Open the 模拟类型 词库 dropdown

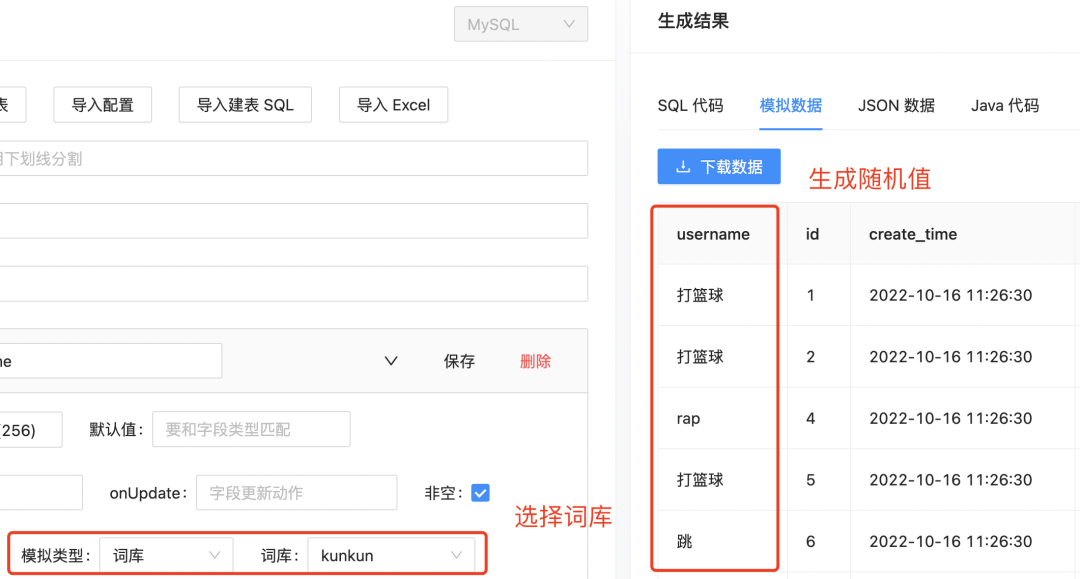coord(166,555)
